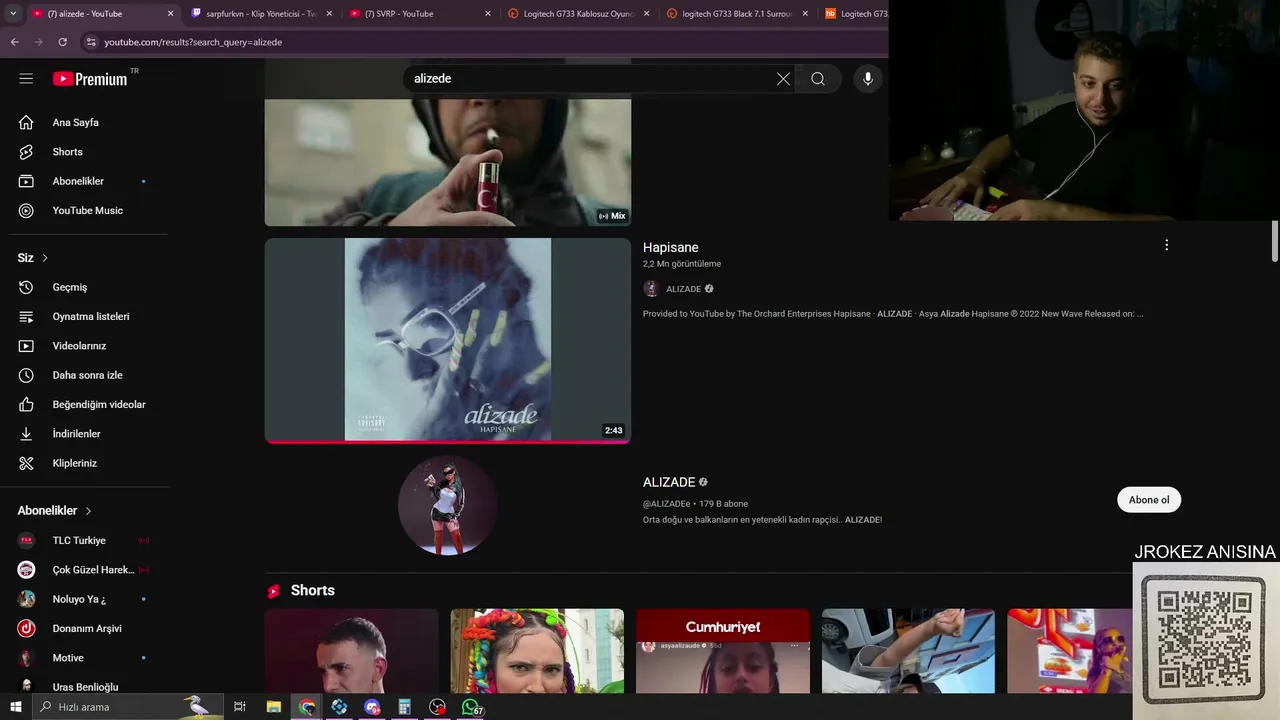
Task: Click the browser address bar URL
Action: [x=193, y=42]
